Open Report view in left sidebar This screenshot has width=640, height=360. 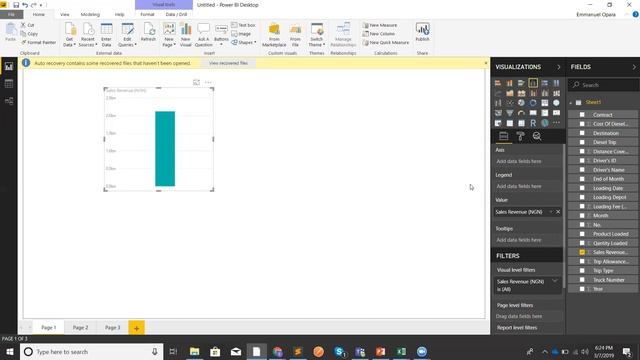pos(9,67)
